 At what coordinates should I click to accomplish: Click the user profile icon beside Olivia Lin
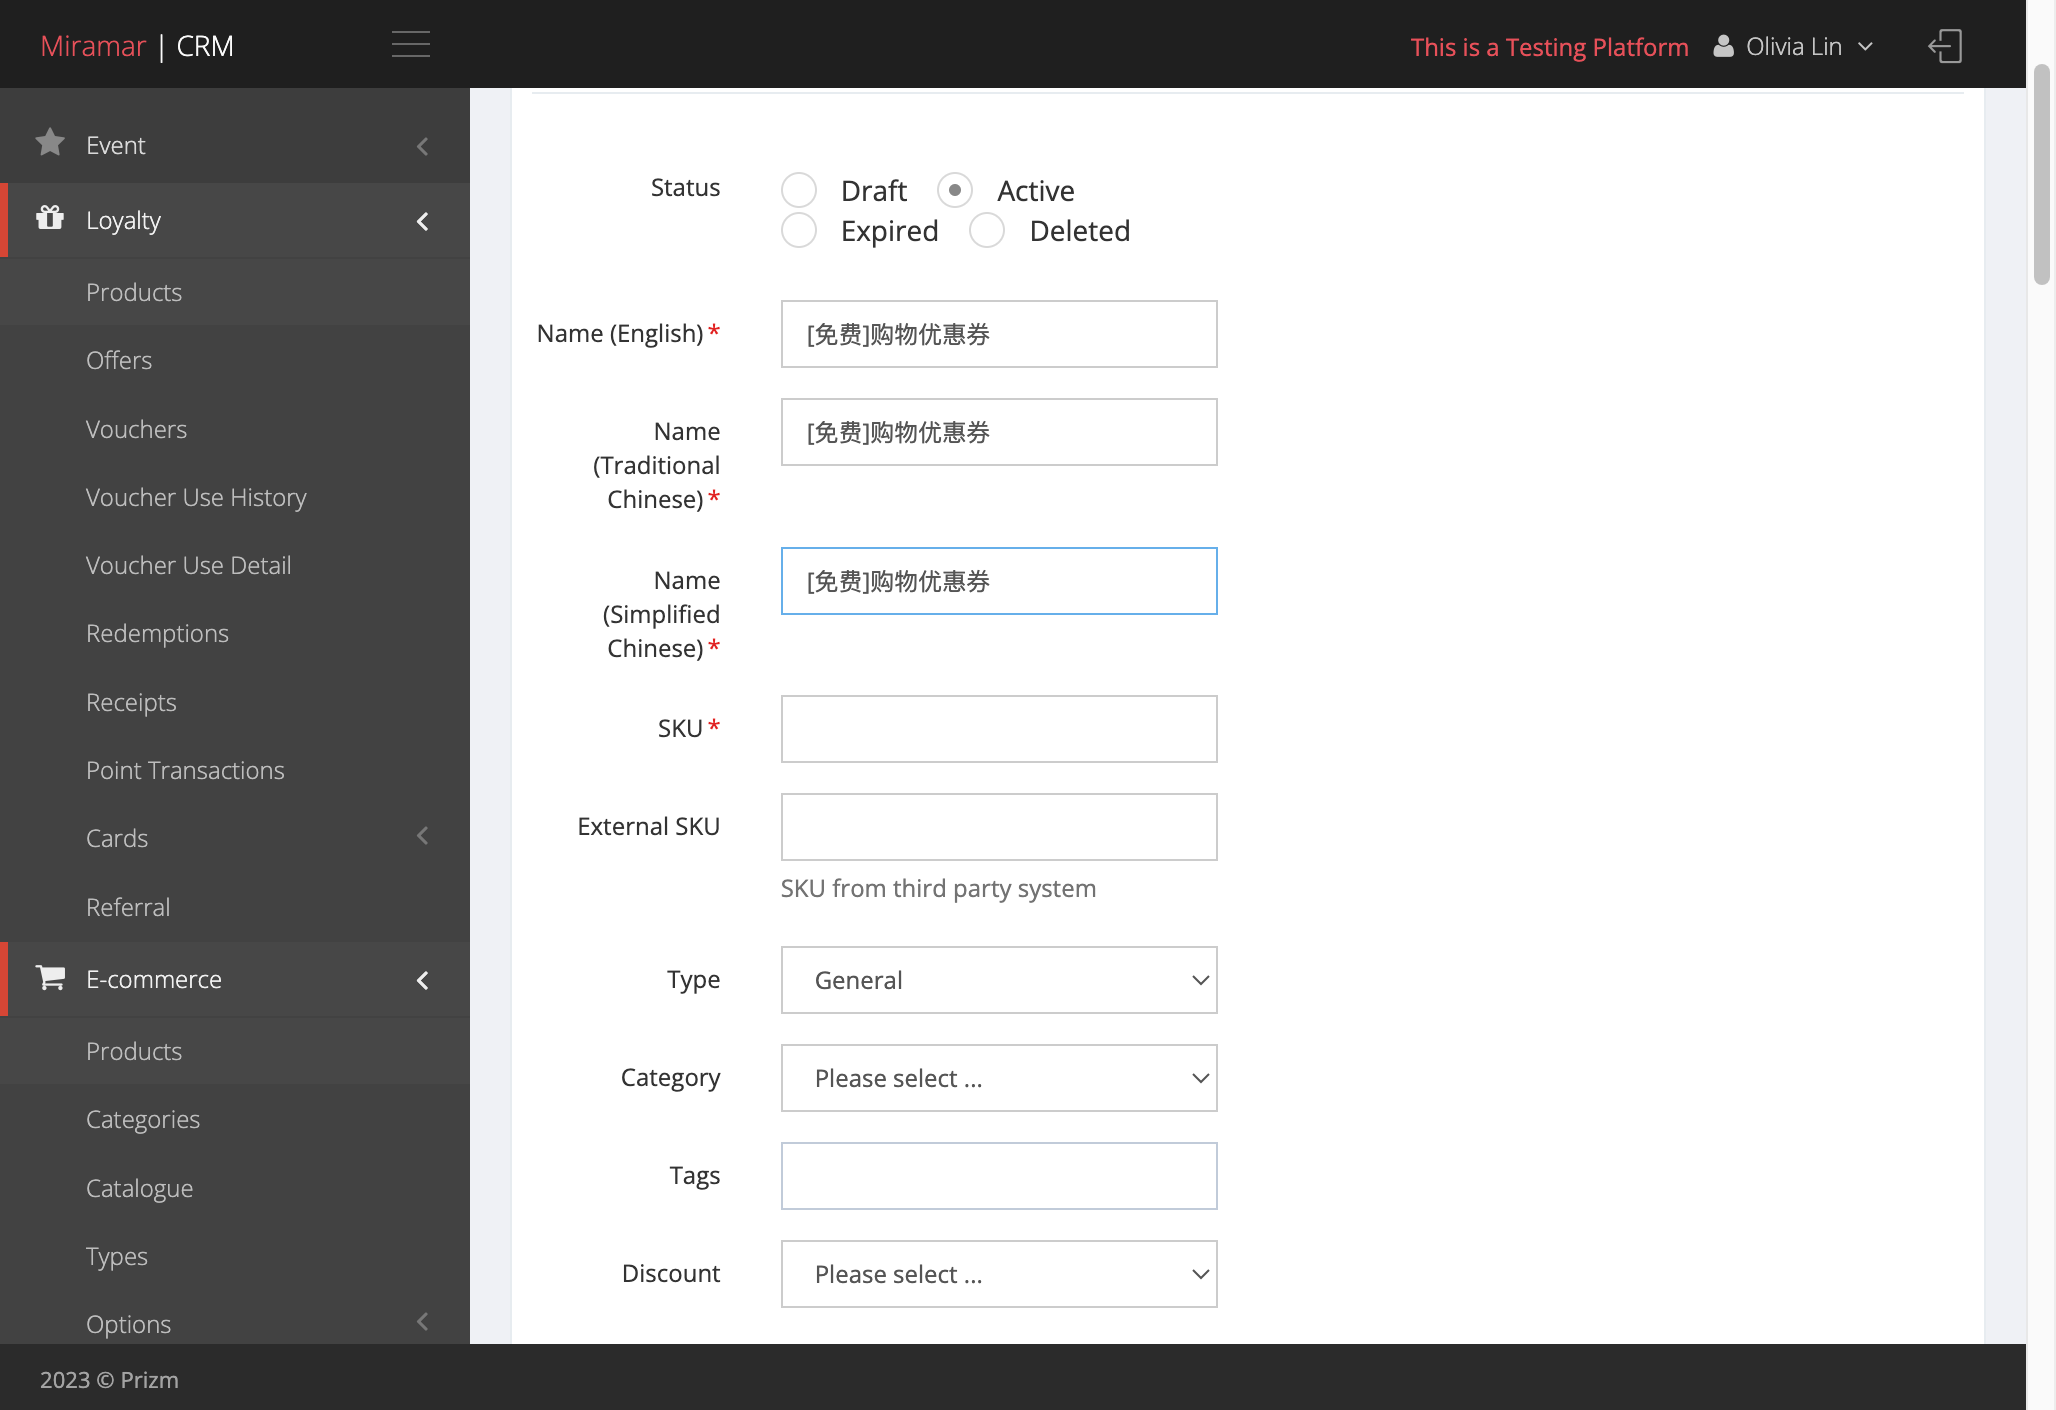1723,46
